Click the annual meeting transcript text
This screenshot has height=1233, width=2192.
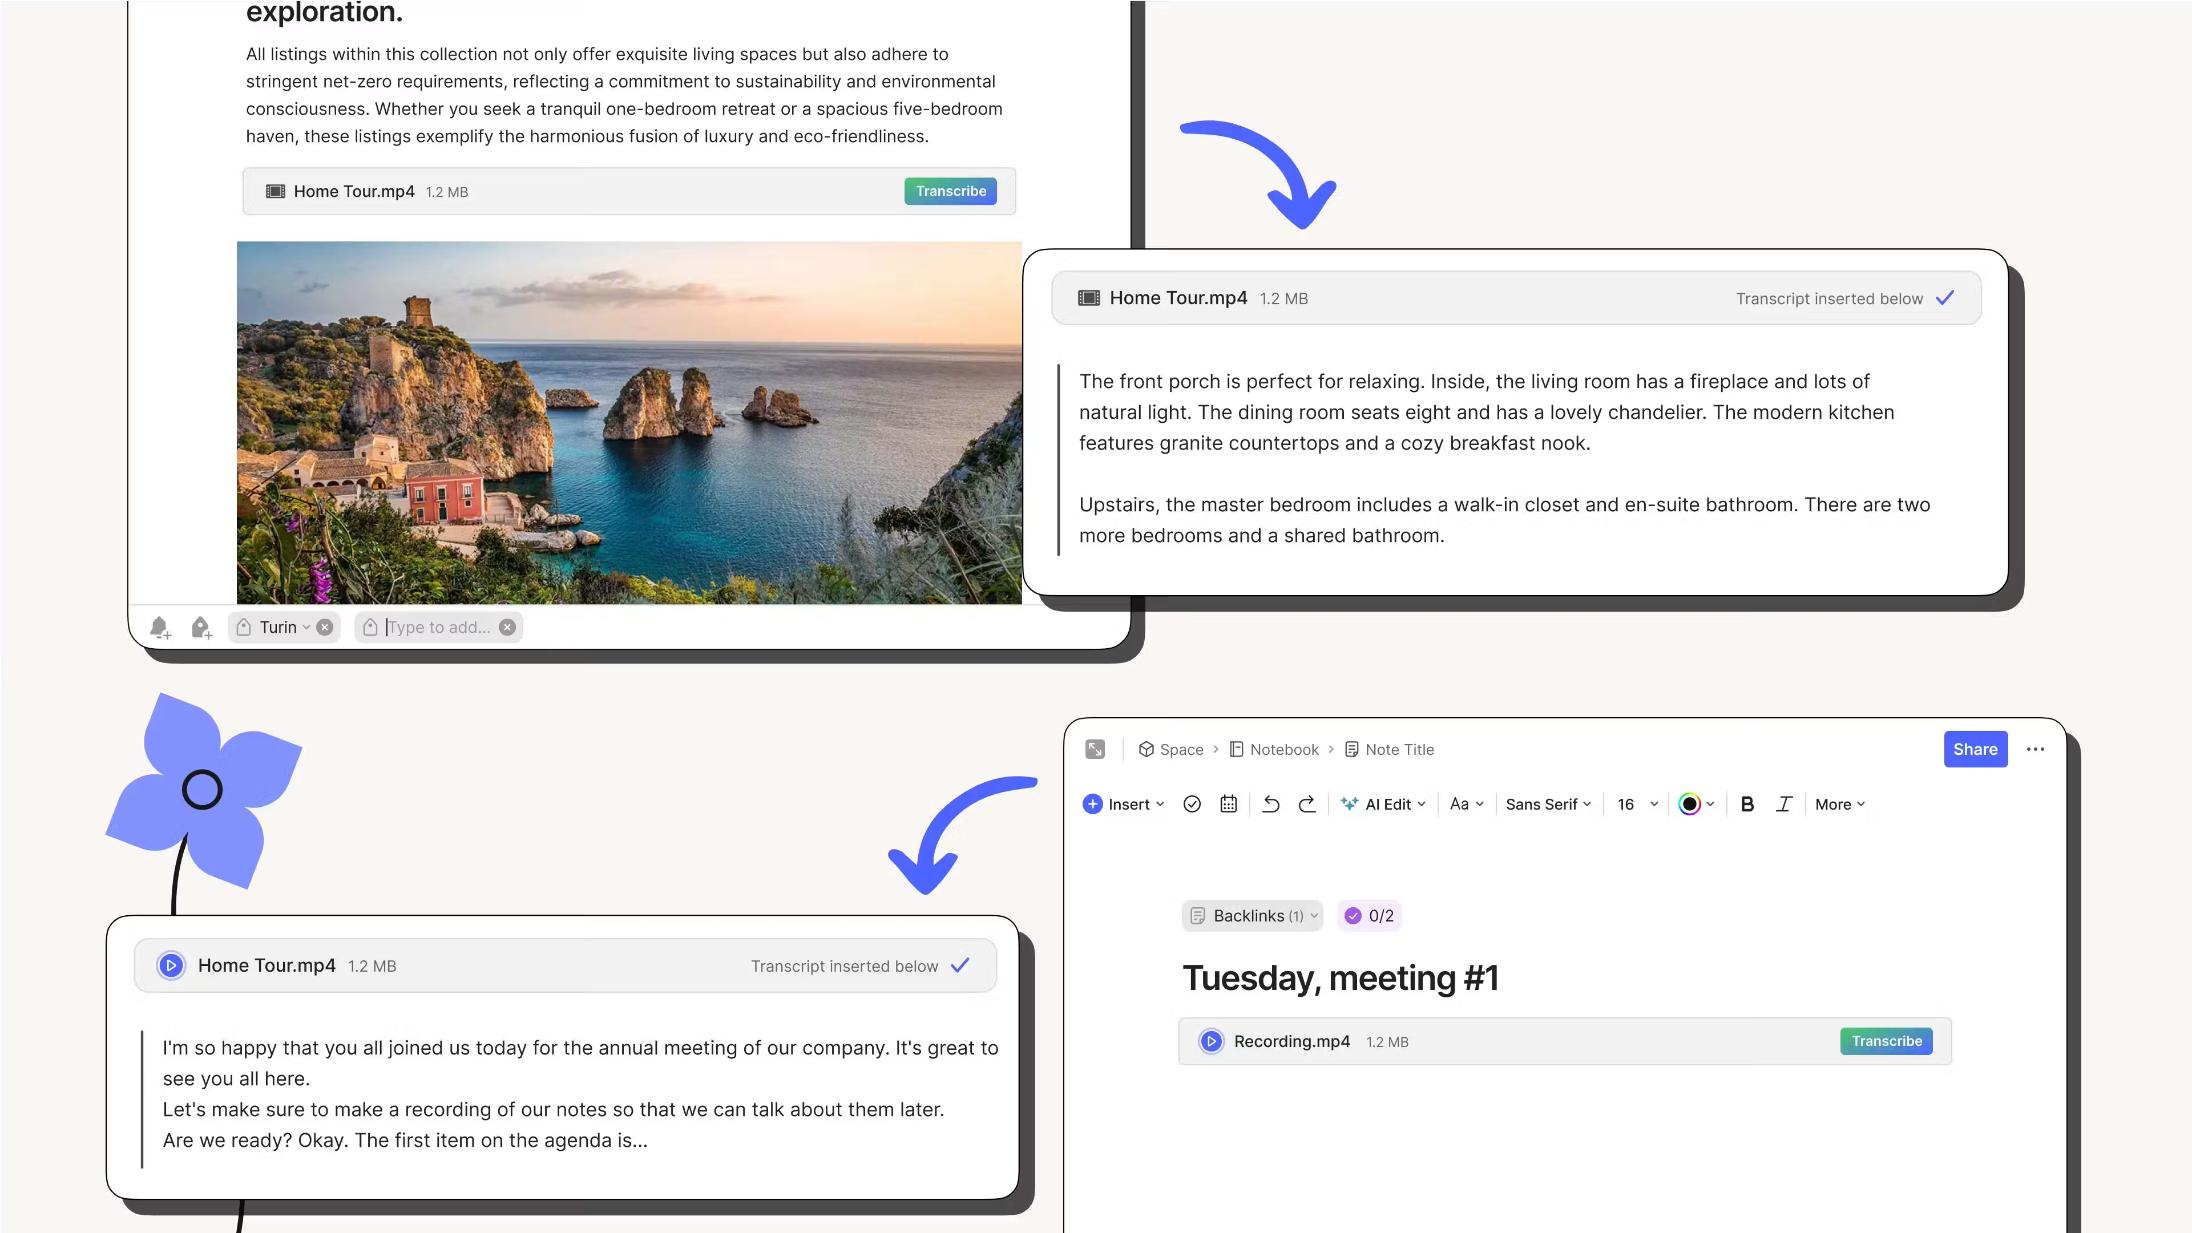[x=580, y=1094]
